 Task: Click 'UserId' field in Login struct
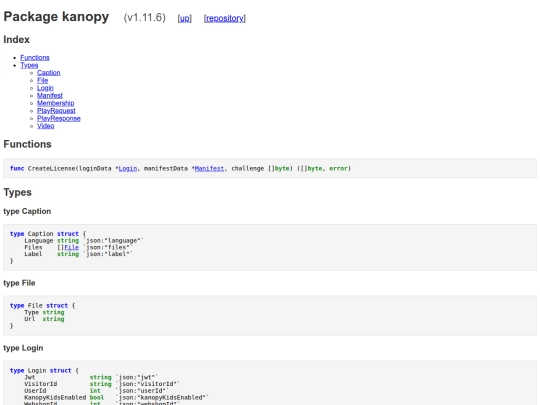point(35,391)
